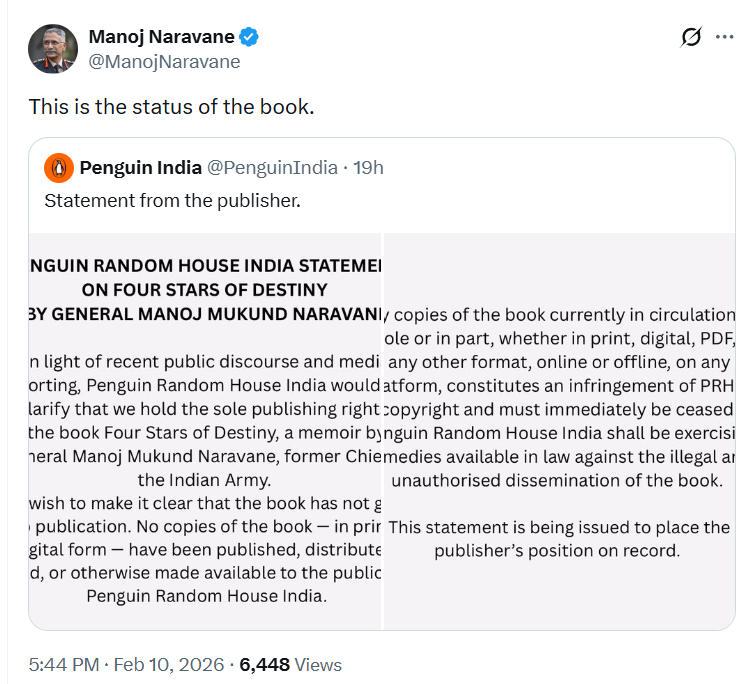Click 'This statement is being issued' paragraph
Viewport: 754px width, 684px height.
558,538
